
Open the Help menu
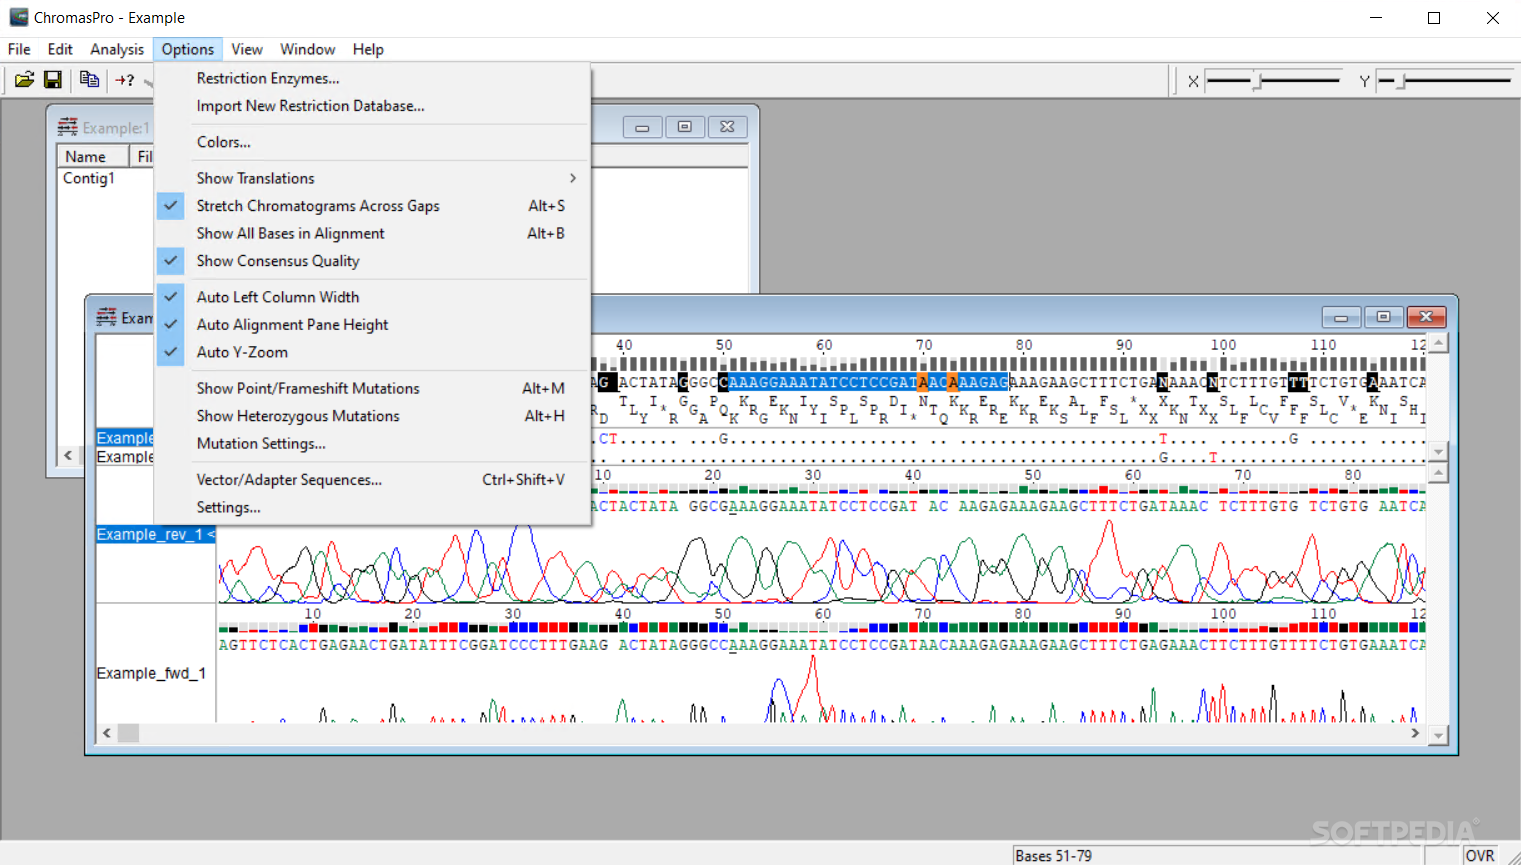coord(368,49)
